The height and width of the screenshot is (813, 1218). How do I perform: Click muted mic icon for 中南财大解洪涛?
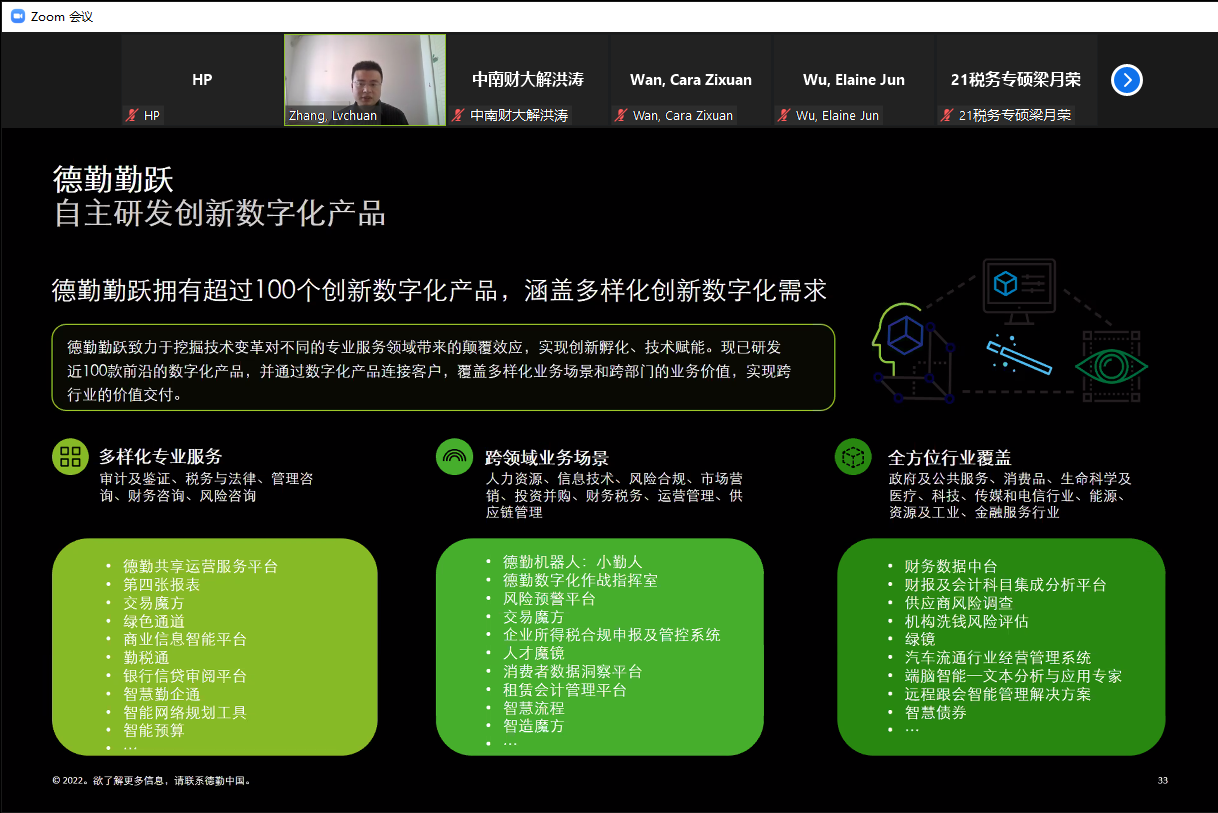(458, 116)
